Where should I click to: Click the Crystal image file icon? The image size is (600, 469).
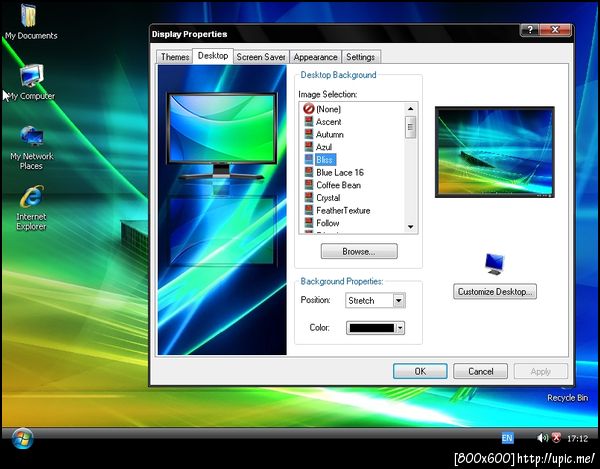309,197
